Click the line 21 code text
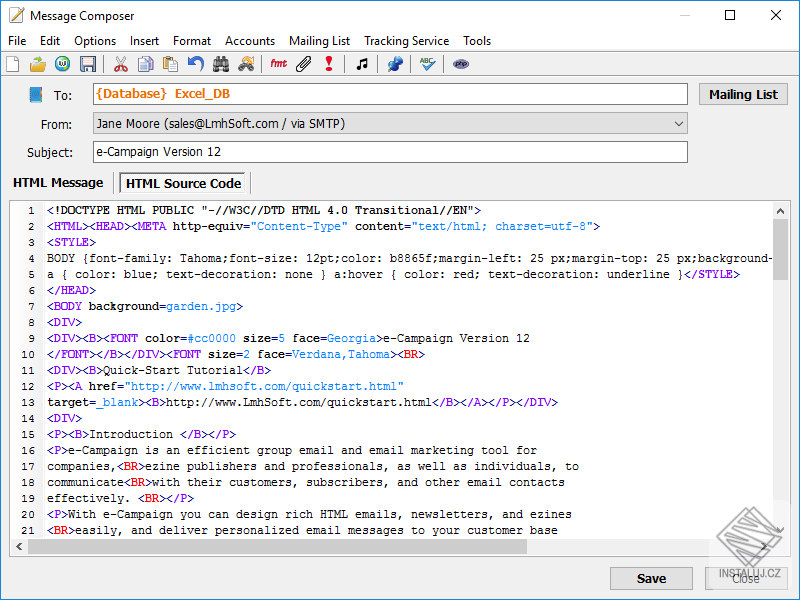The width and height of the screenshot is (800, 600). [302, 530]
